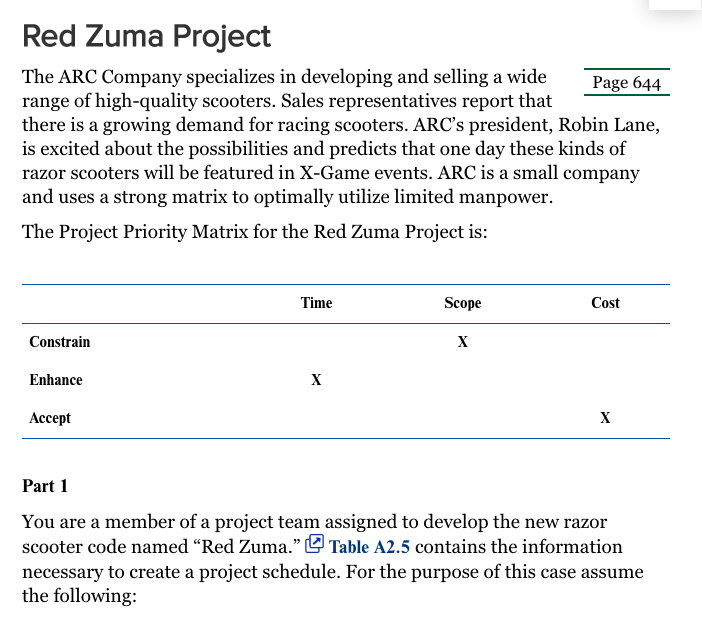Click the text 'the following:'
Screen dimensions: 702x630
[x=79, y=596]
